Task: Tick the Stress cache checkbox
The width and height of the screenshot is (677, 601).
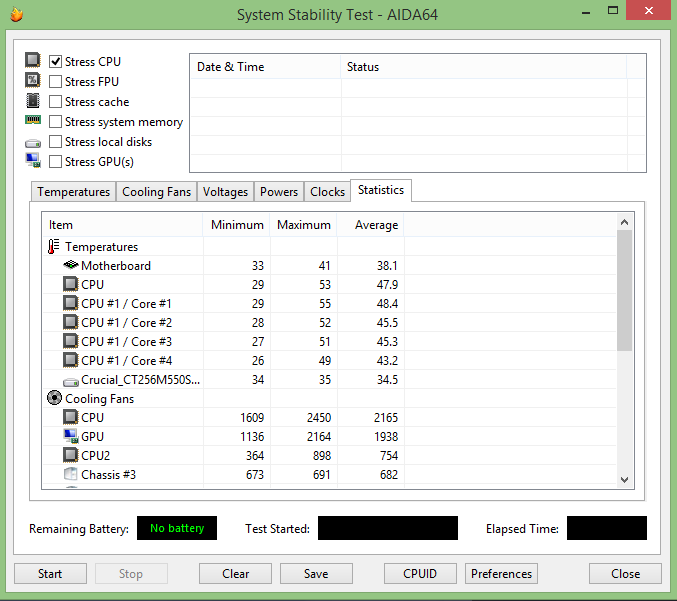Action: click(x=55, y=102)
